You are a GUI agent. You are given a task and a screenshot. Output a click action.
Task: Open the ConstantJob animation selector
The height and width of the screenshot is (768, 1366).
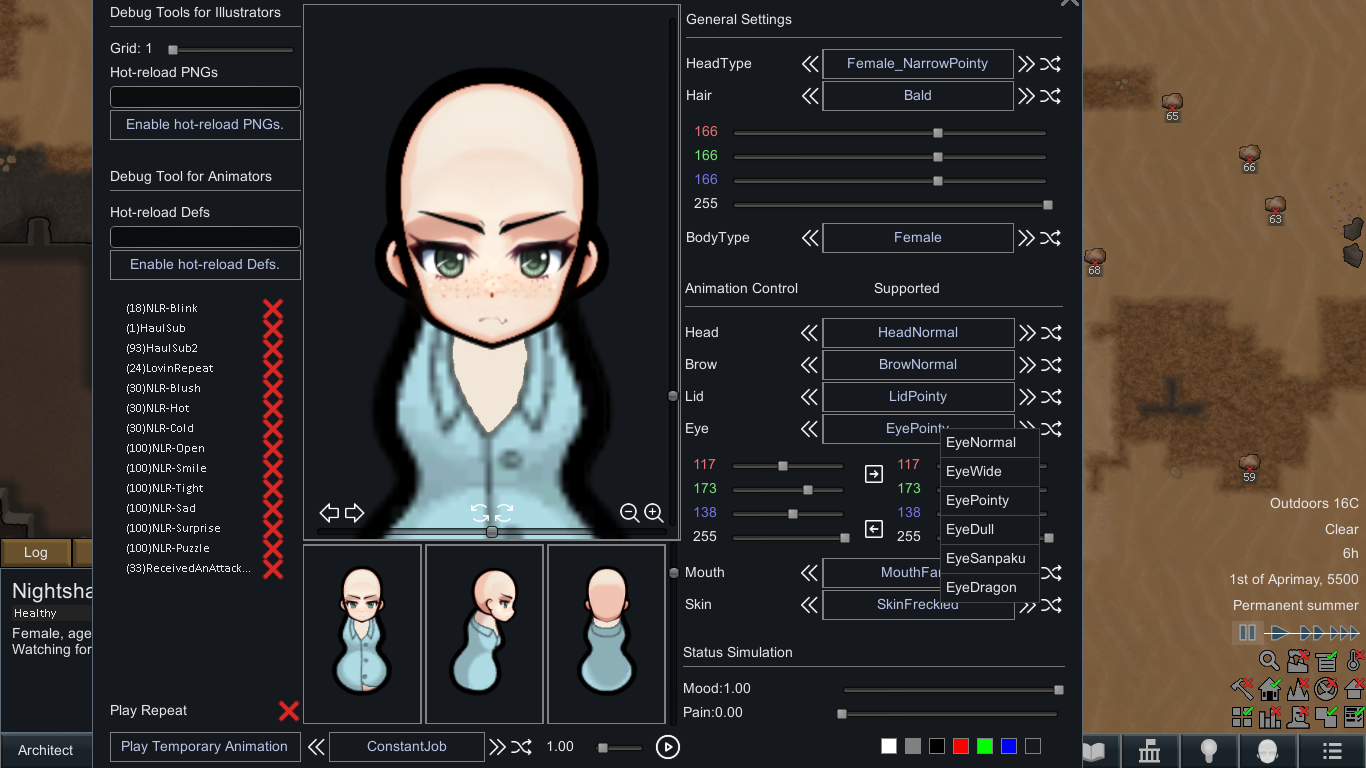click(407, 747)
